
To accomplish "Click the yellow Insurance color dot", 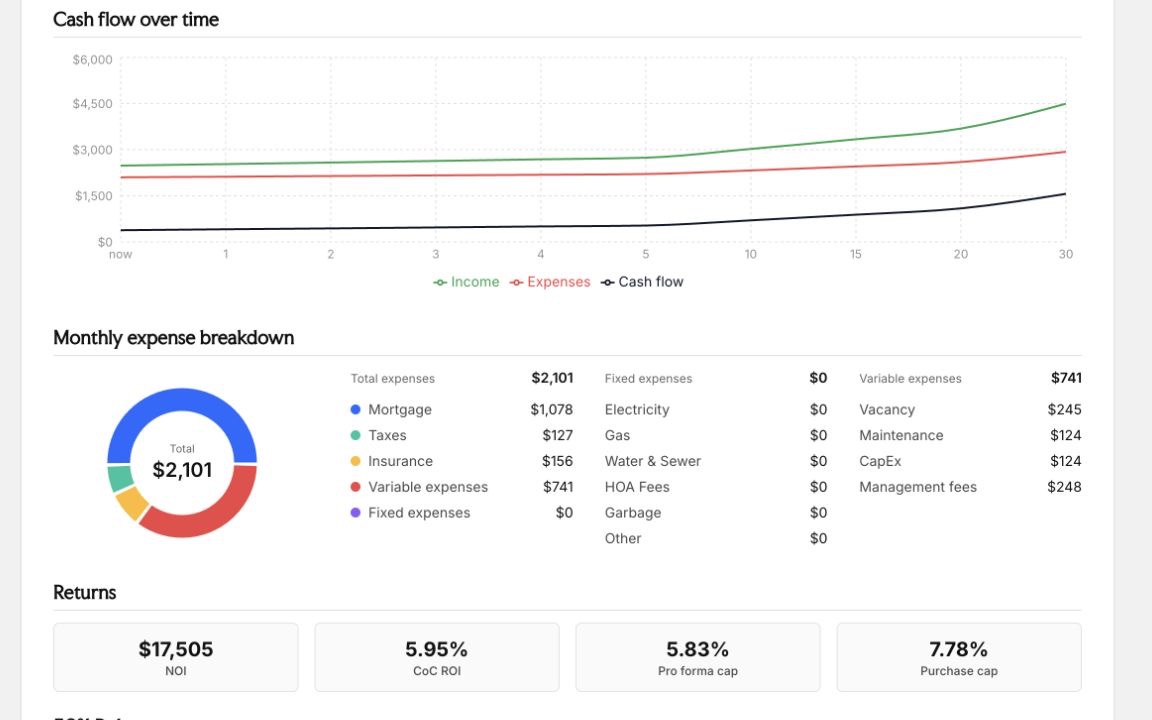I will coord(356,461).
